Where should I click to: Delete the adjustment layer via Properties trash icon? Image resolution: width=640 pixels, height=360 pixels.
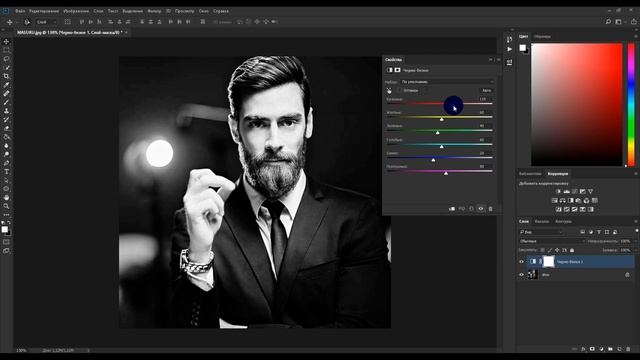pos(491,209)
